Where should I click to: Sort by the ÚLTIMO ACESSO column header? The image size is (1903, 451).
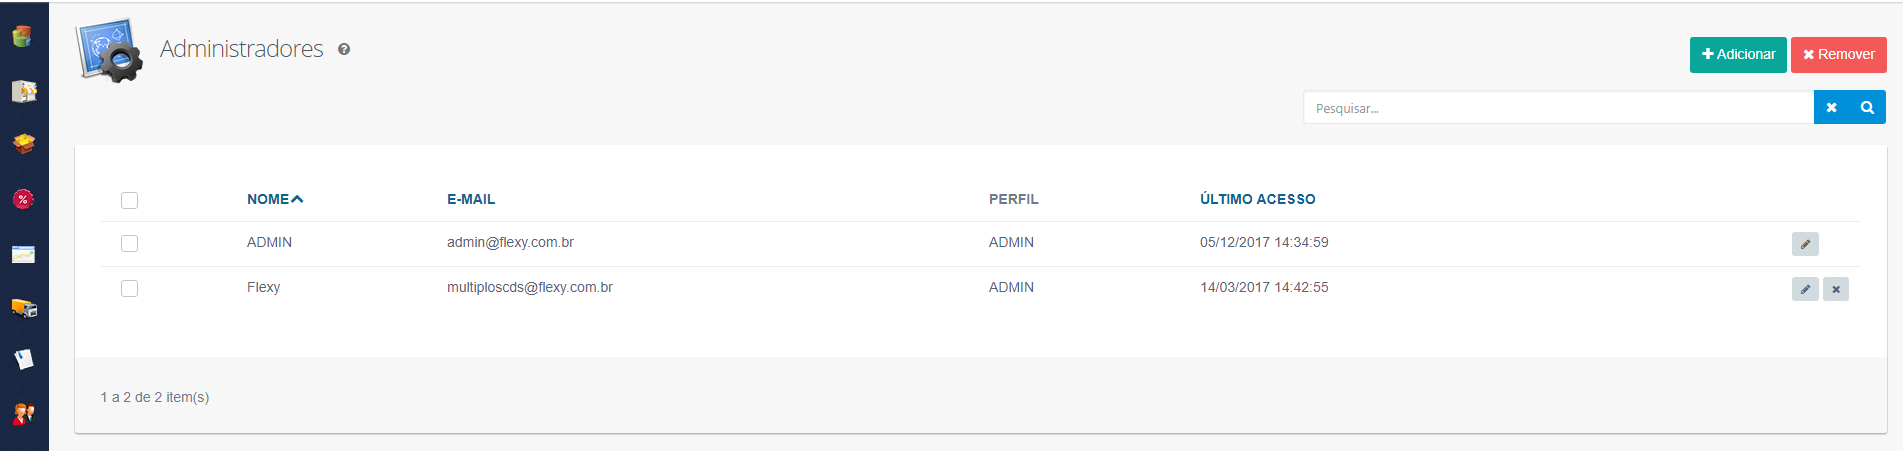click(1258, 199)
